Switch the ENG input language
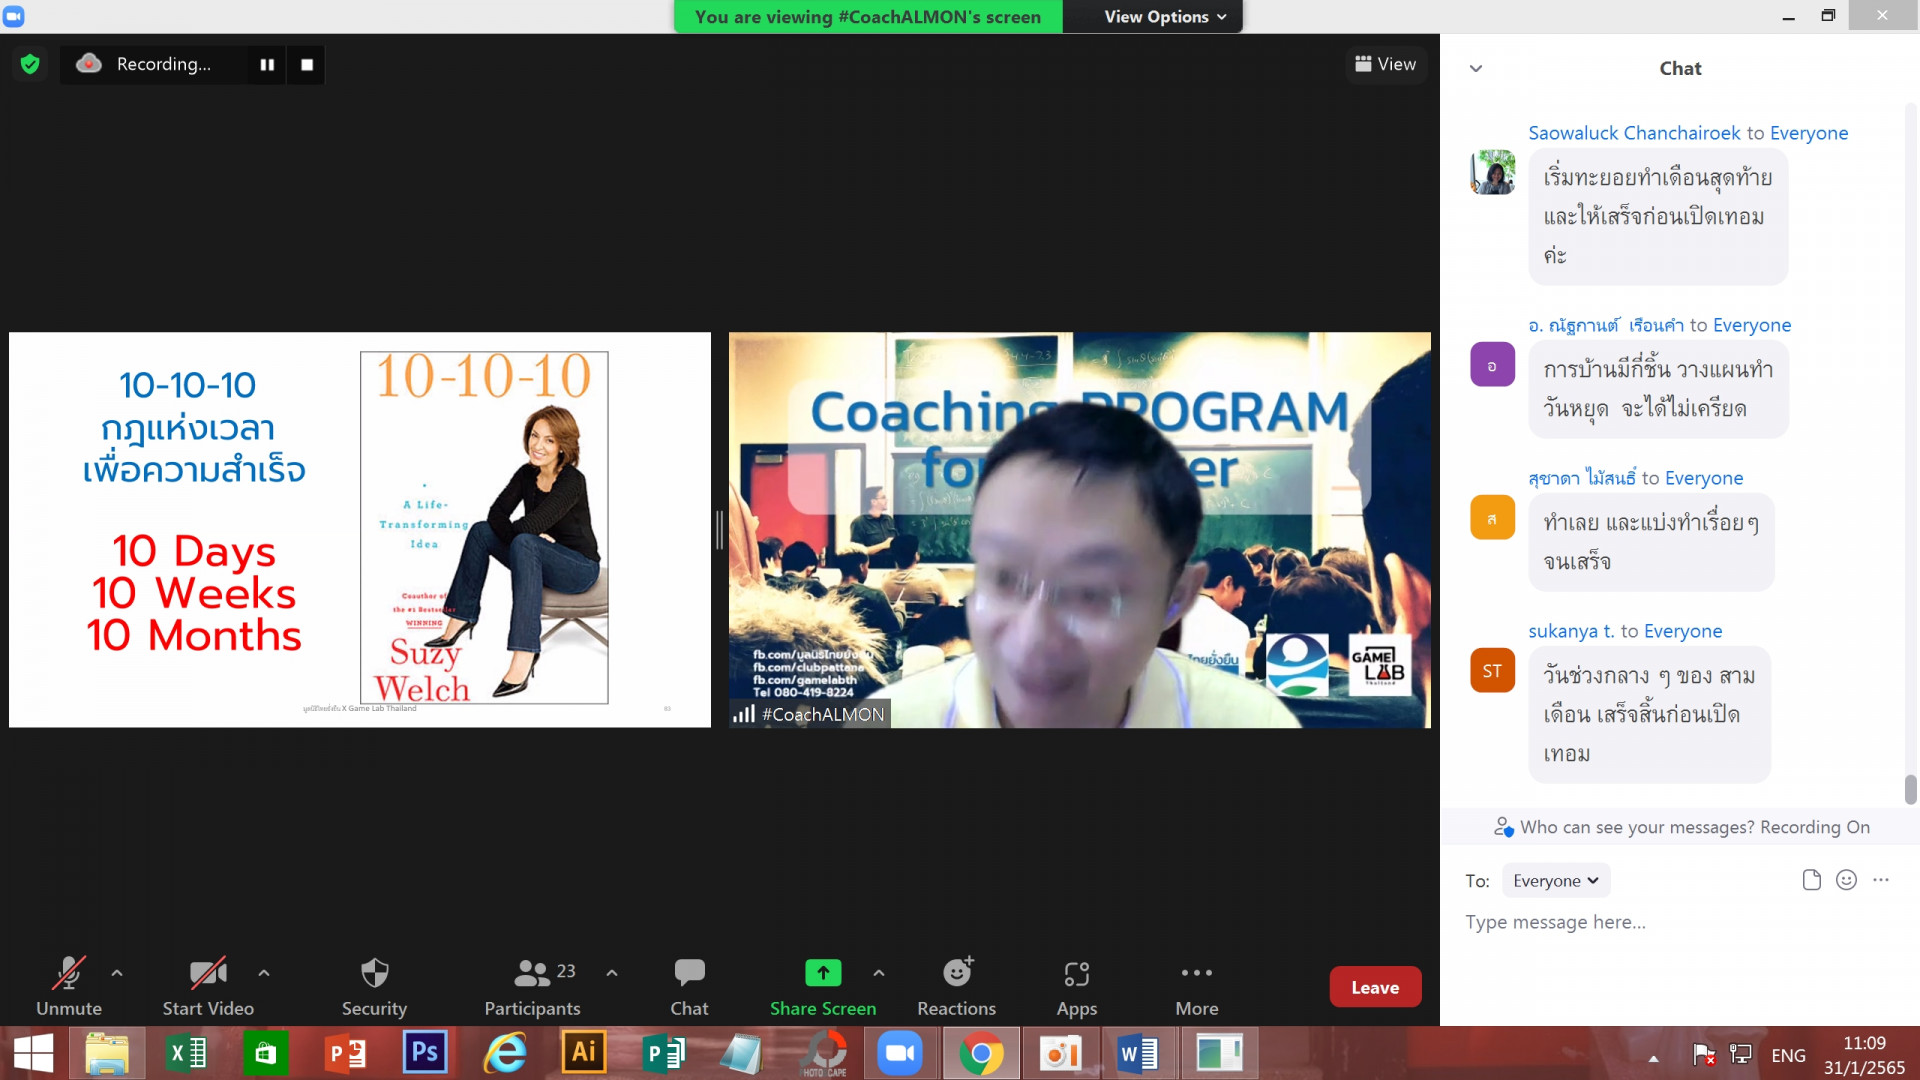This screenshot has width=1920, height=1080. click(x=1788, y=1055)
